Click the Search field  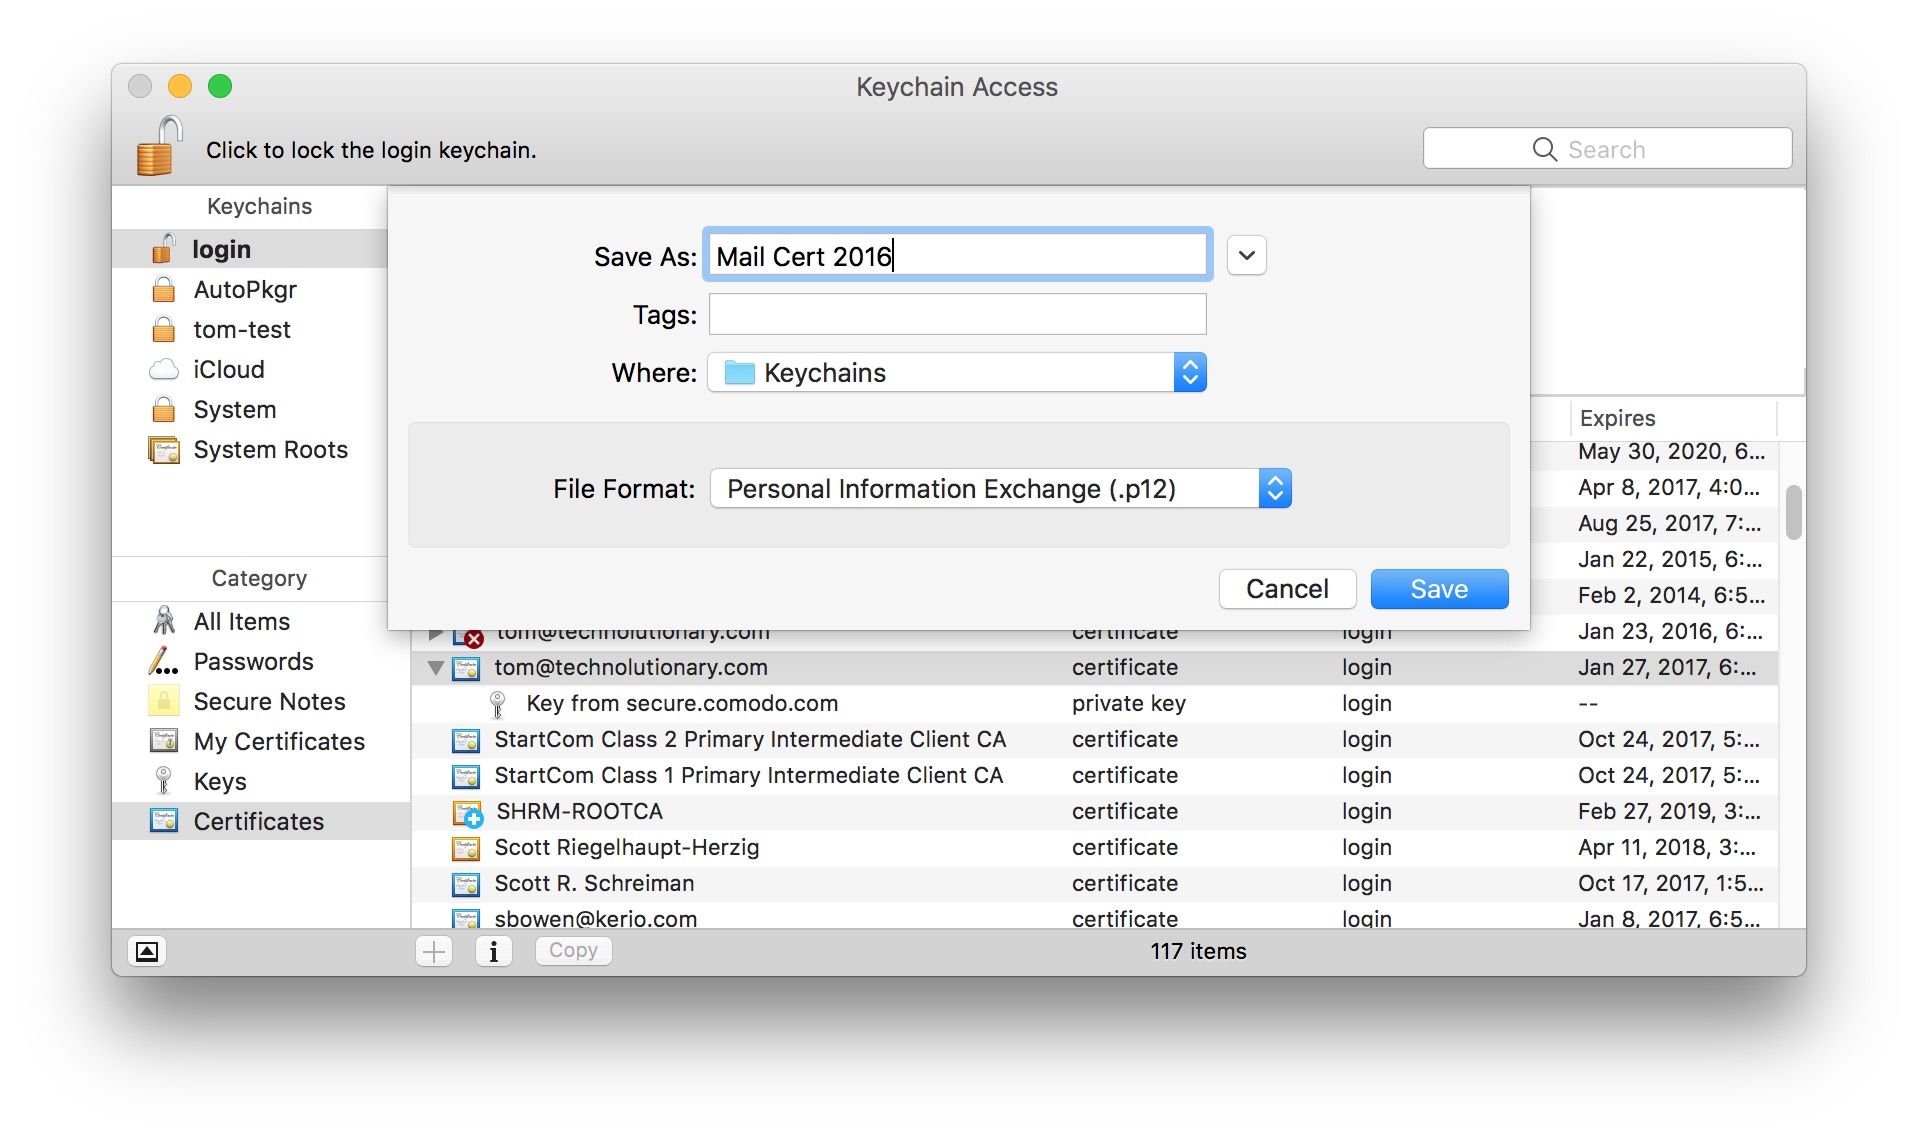point(1606,149)
